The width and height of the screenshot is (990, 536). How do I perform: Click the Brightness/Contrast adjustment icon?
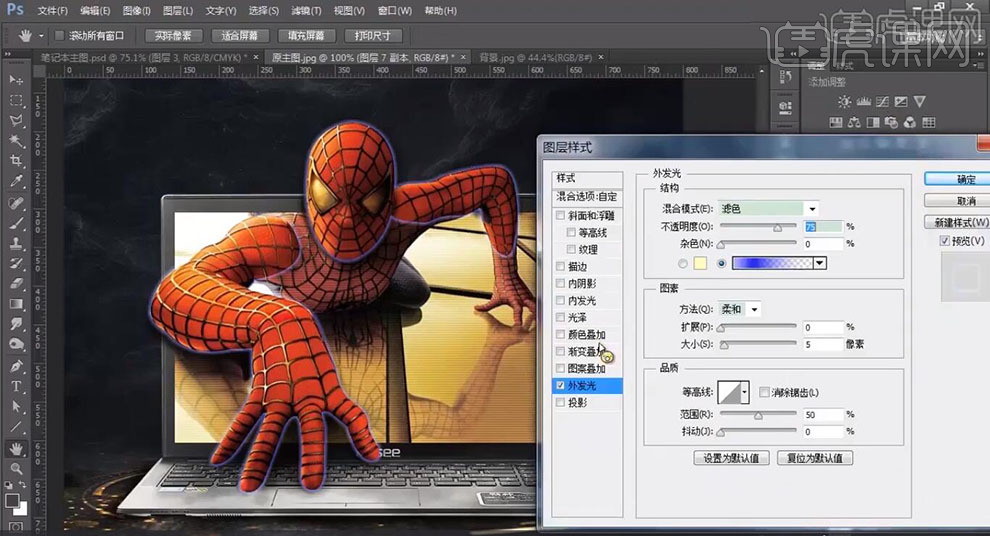845,101
